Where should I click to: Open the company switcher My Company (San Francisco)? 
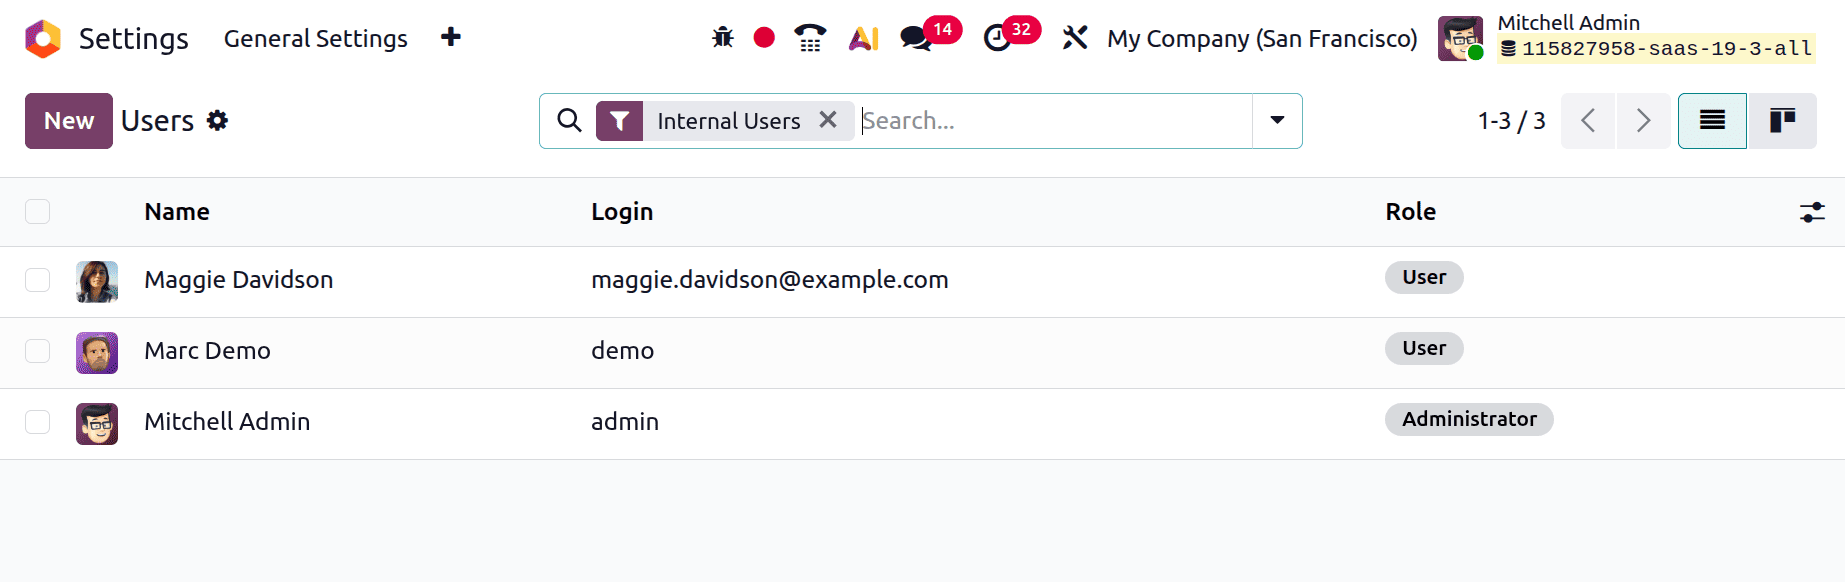1262,38
